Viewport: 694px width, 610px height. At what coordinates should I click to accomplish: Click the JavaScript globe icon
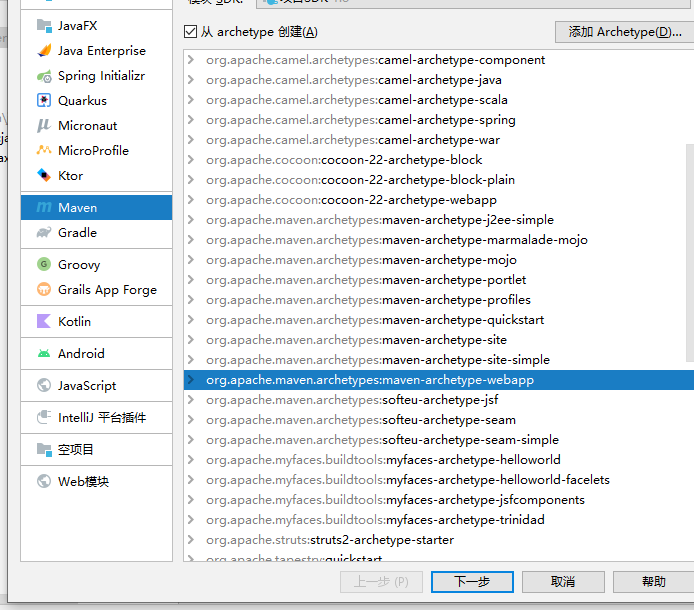click(44, 385)
